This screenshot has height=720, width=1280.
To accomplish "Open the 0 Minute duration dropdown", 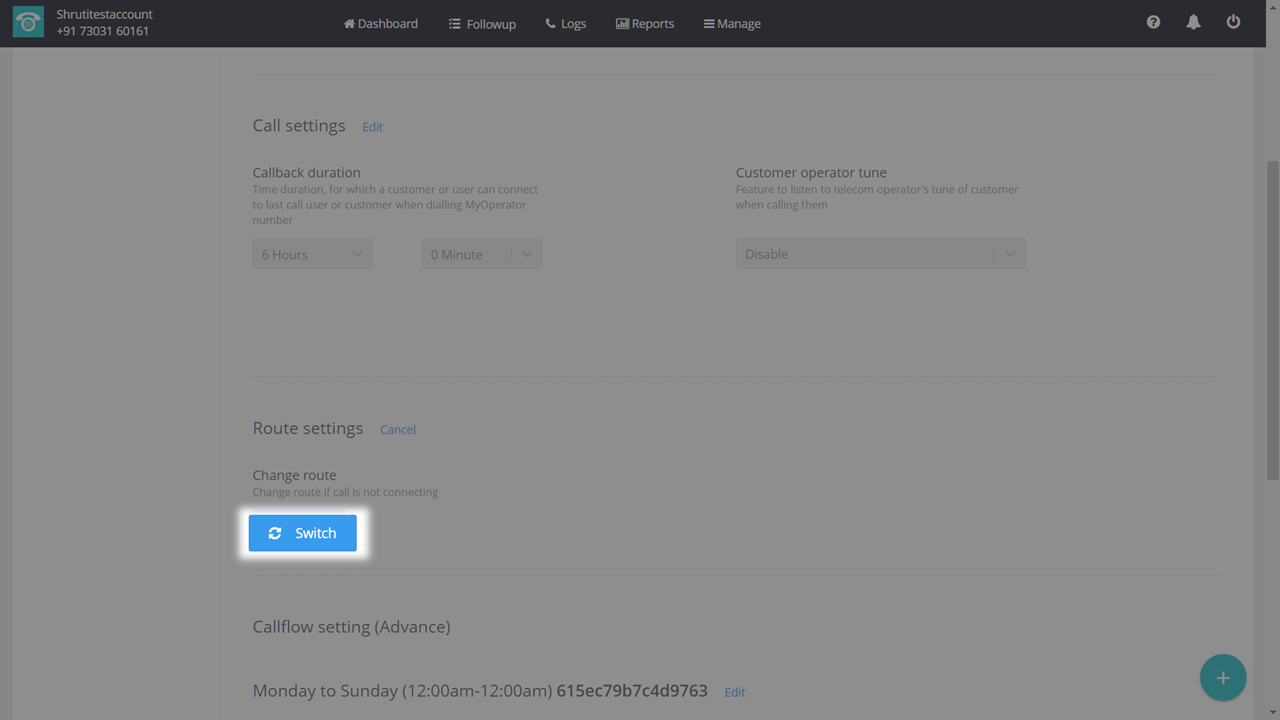I will coord(481,254).
